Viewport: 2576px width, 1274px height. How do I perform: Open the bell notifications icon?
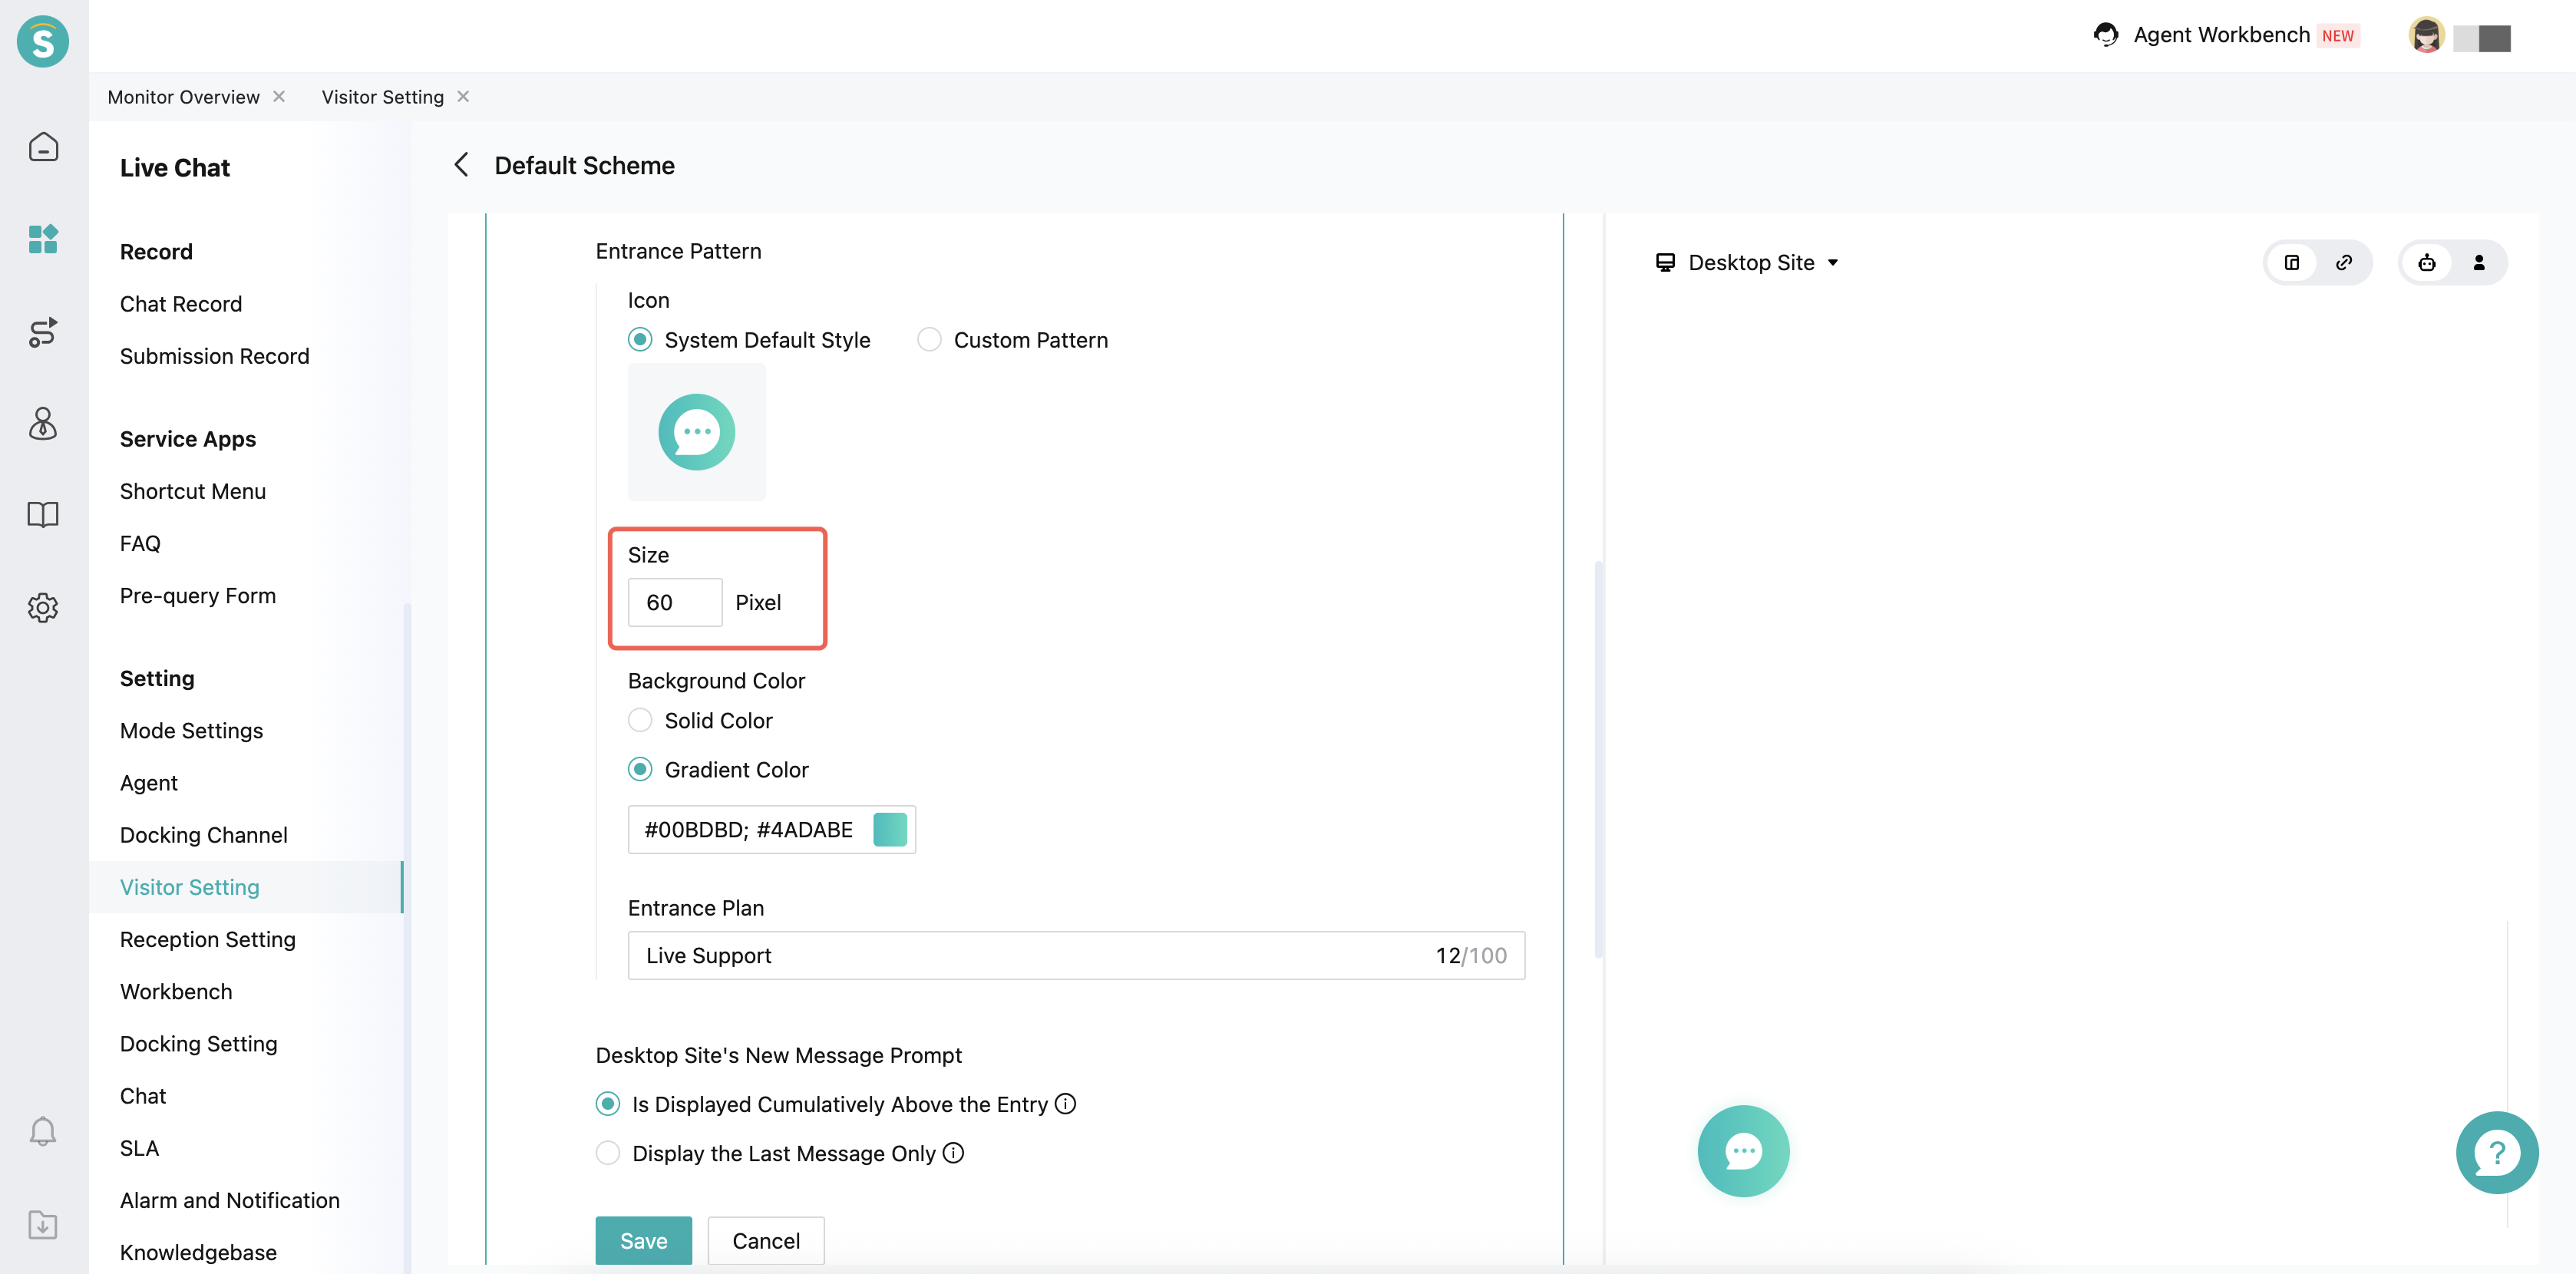pyautogui.click(x=43, y=1131)
